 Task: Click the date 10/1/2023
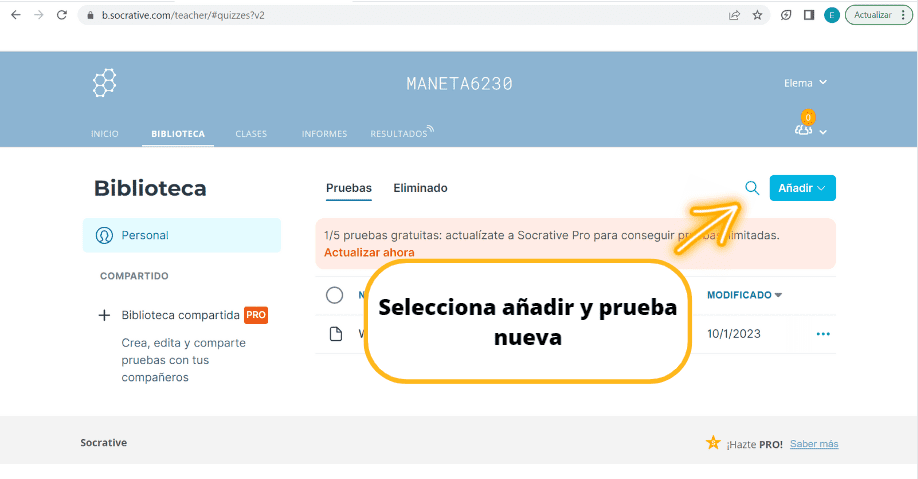[x=734, y=334]
